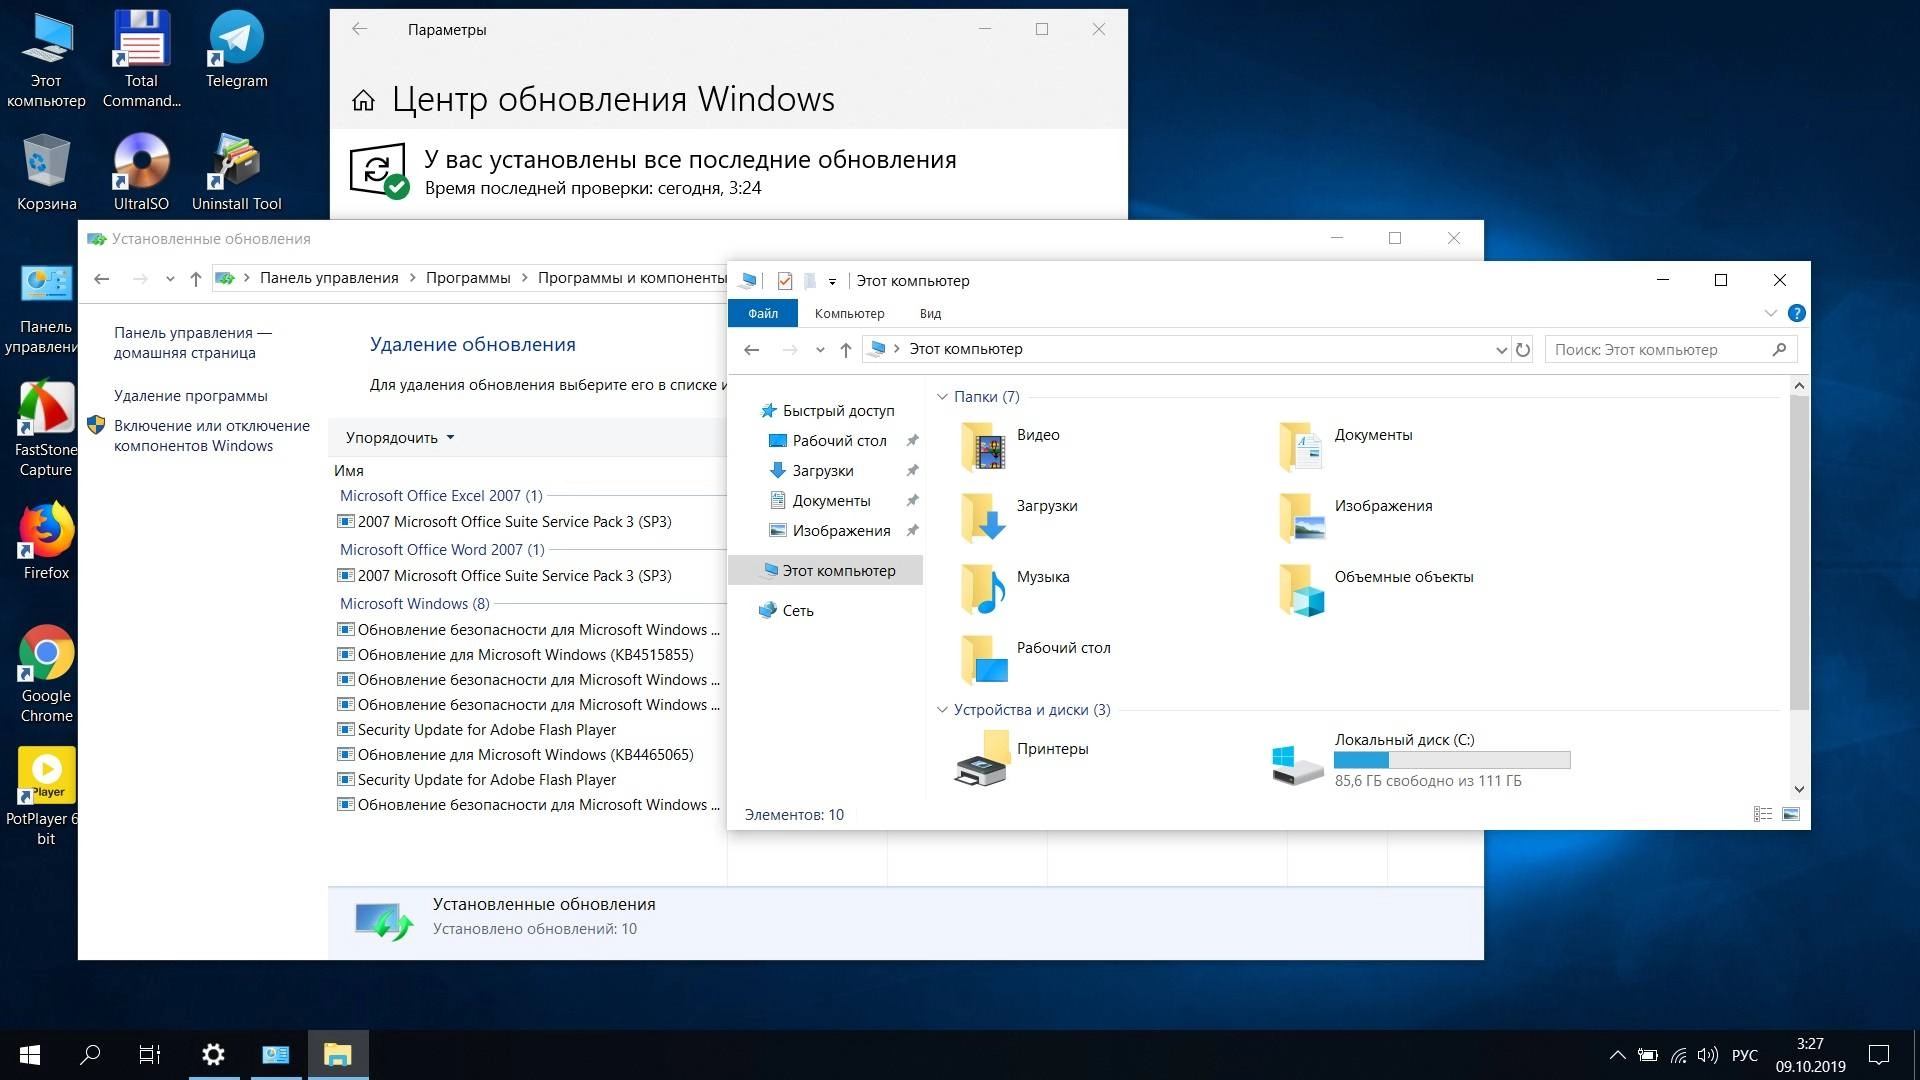1920x1080 pixels.
Task: Click the search magnifier in Explorer search box
Action: tap(1779, 349)
